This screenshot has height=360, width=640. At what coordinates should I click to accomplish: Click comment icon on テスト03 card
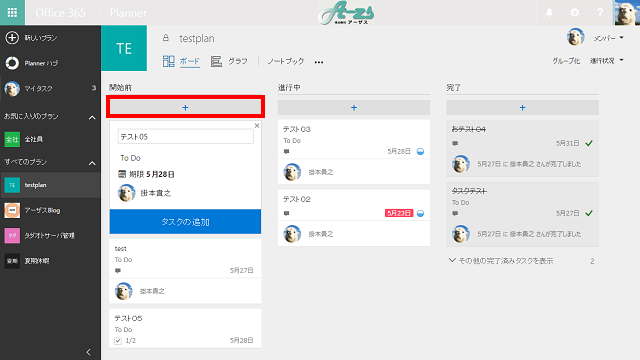pos(287,151)
